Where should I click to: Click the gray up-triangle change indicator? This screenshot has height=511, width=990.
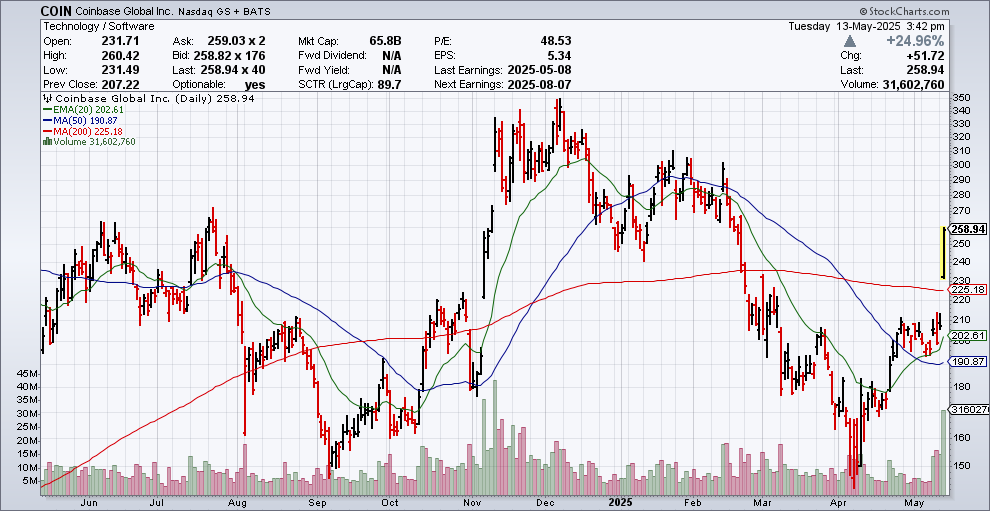(850, 41)
